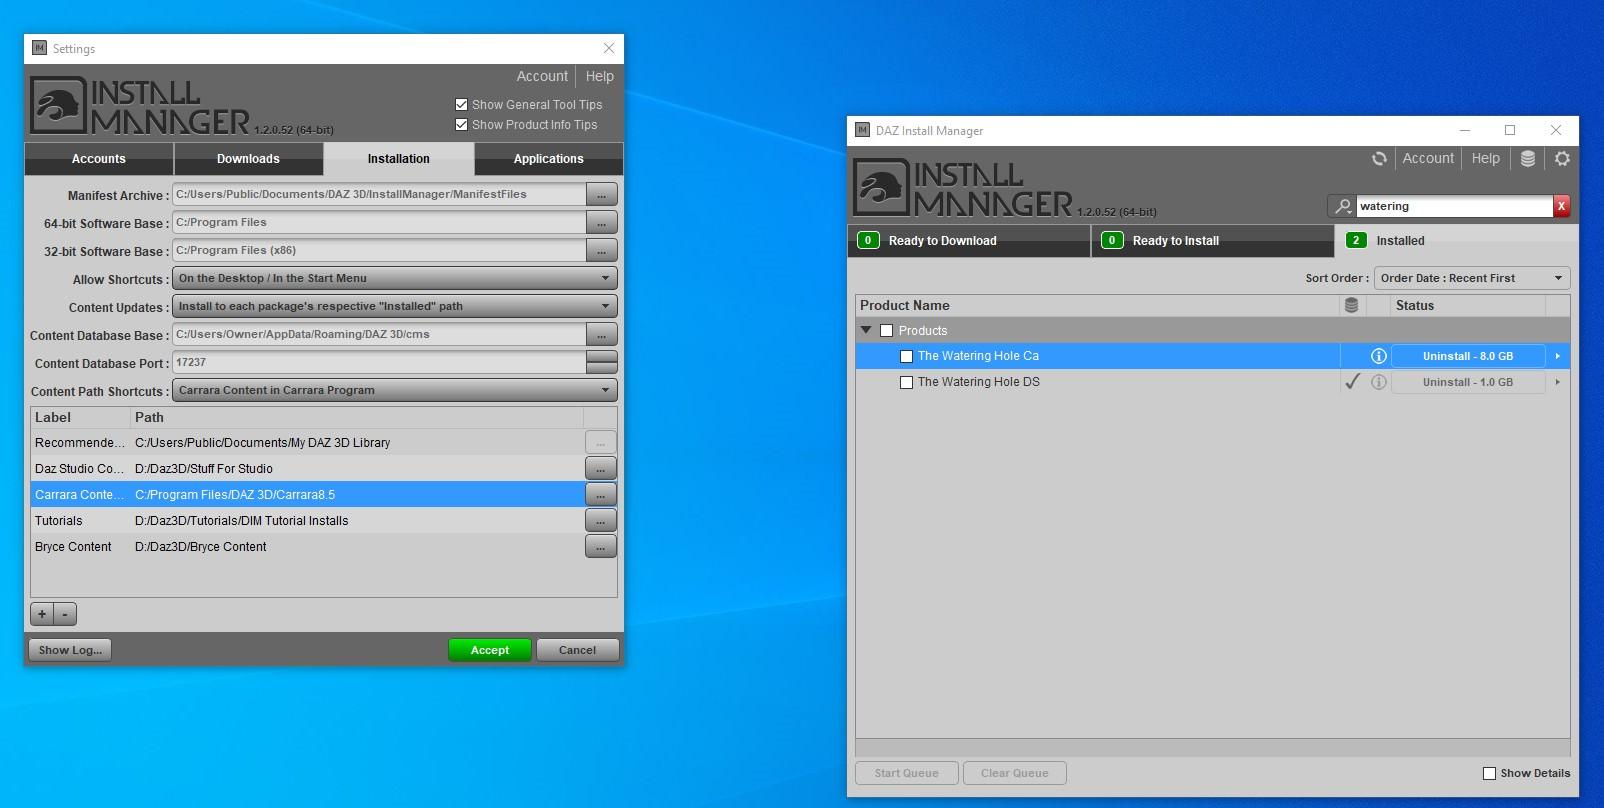Expand options arrow for Watering Hole Ca
This screenshot has width=1604, height=808.
click(1557, 356)
